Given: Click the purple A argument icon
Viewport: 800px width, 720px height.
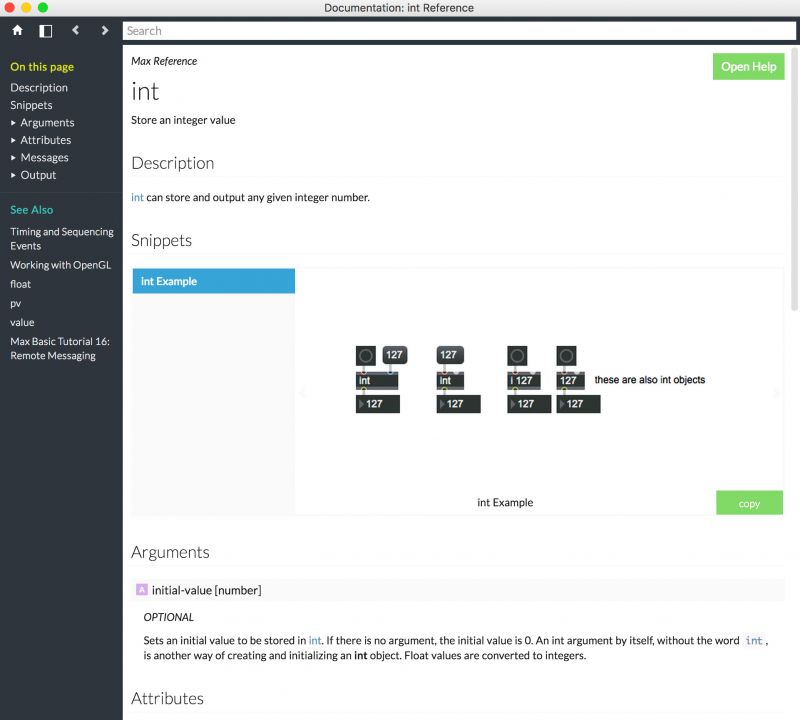Looking at the screenshot, I should click(142, 590).
